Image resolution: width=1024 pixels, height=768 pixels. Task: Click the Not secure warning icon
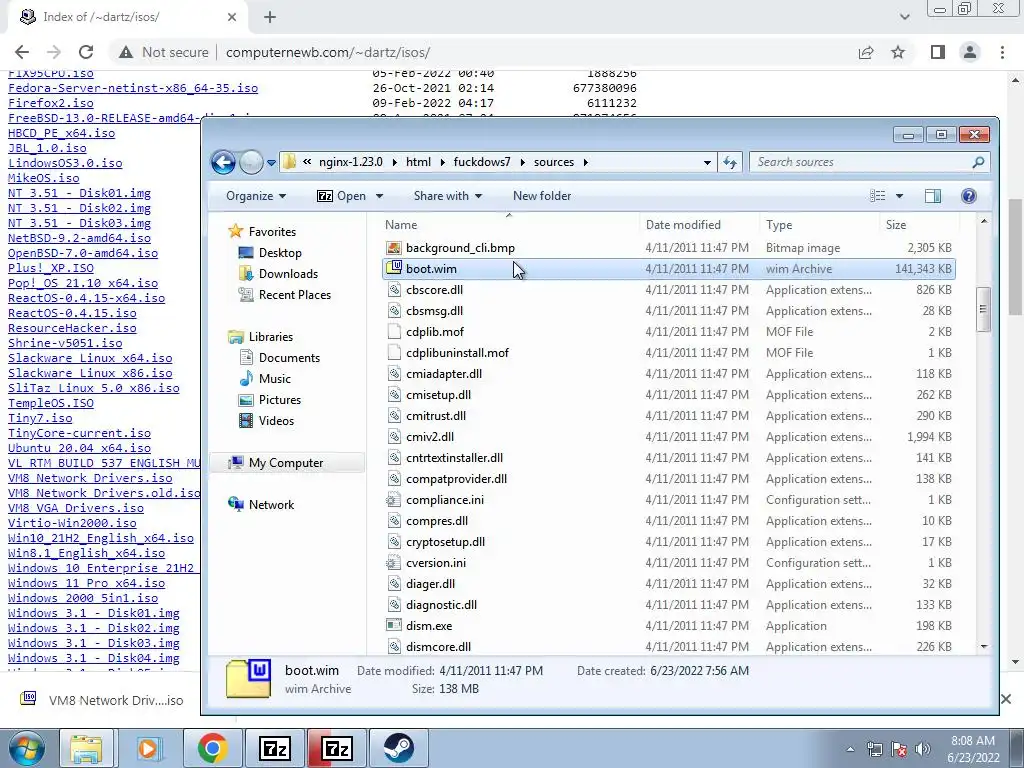125,52
